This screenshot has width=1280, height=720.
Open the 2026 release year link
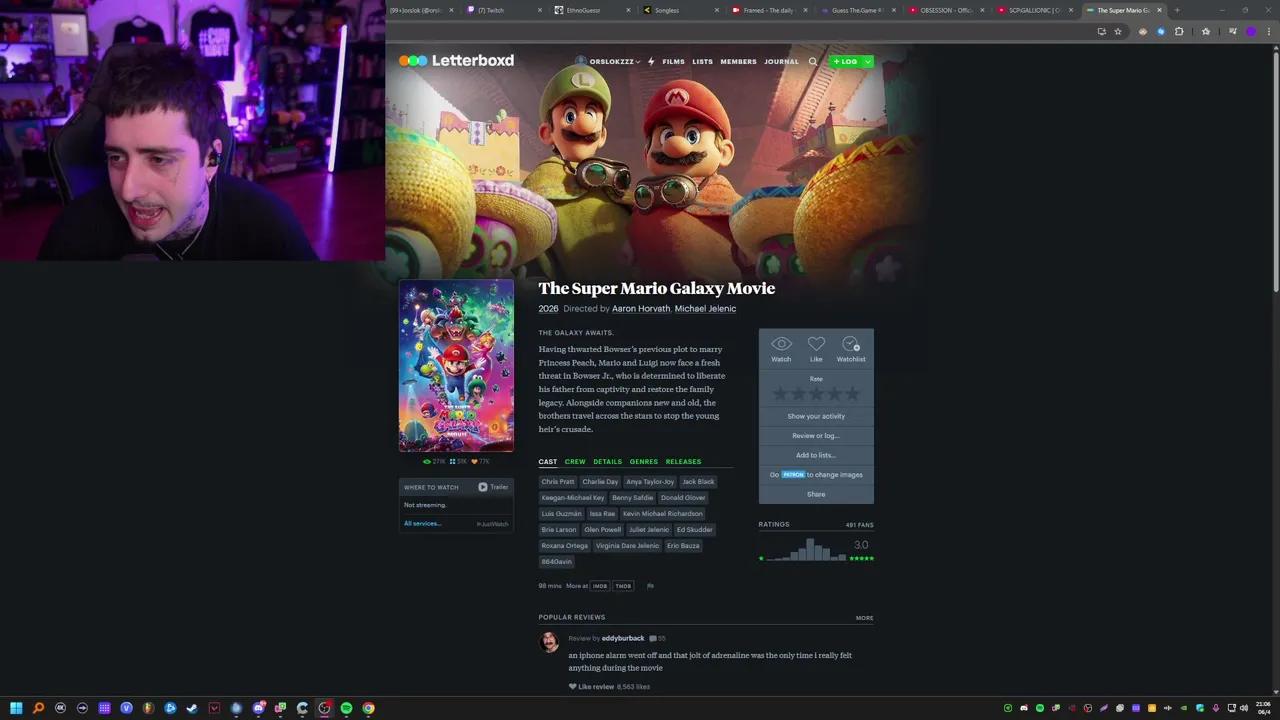(x=548, y=309)
